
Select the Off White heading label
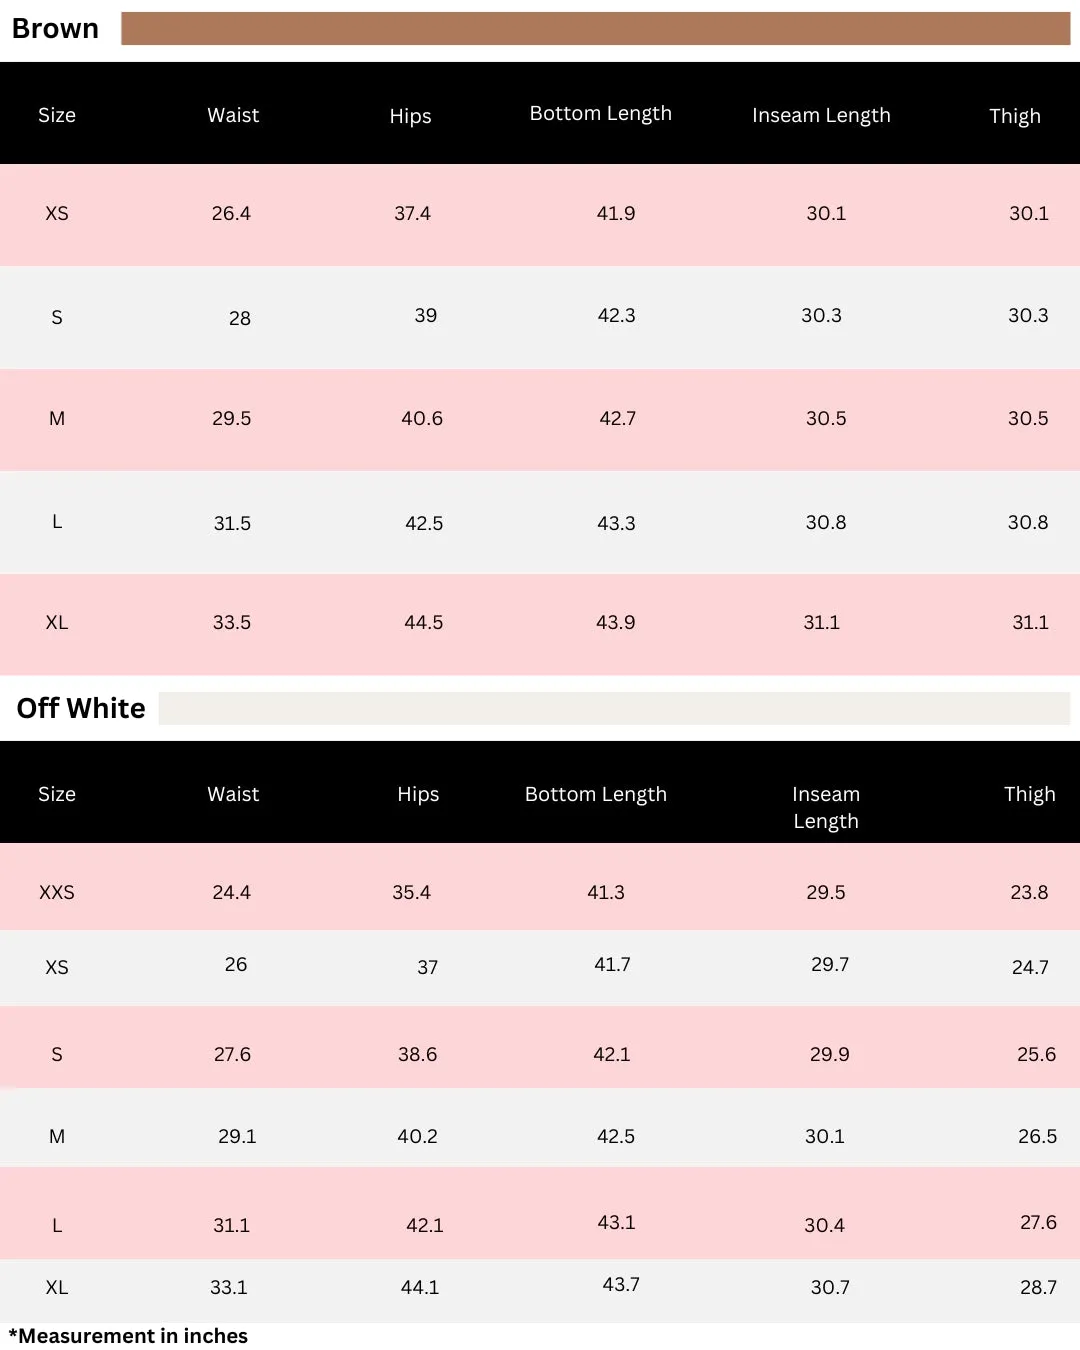81,708
